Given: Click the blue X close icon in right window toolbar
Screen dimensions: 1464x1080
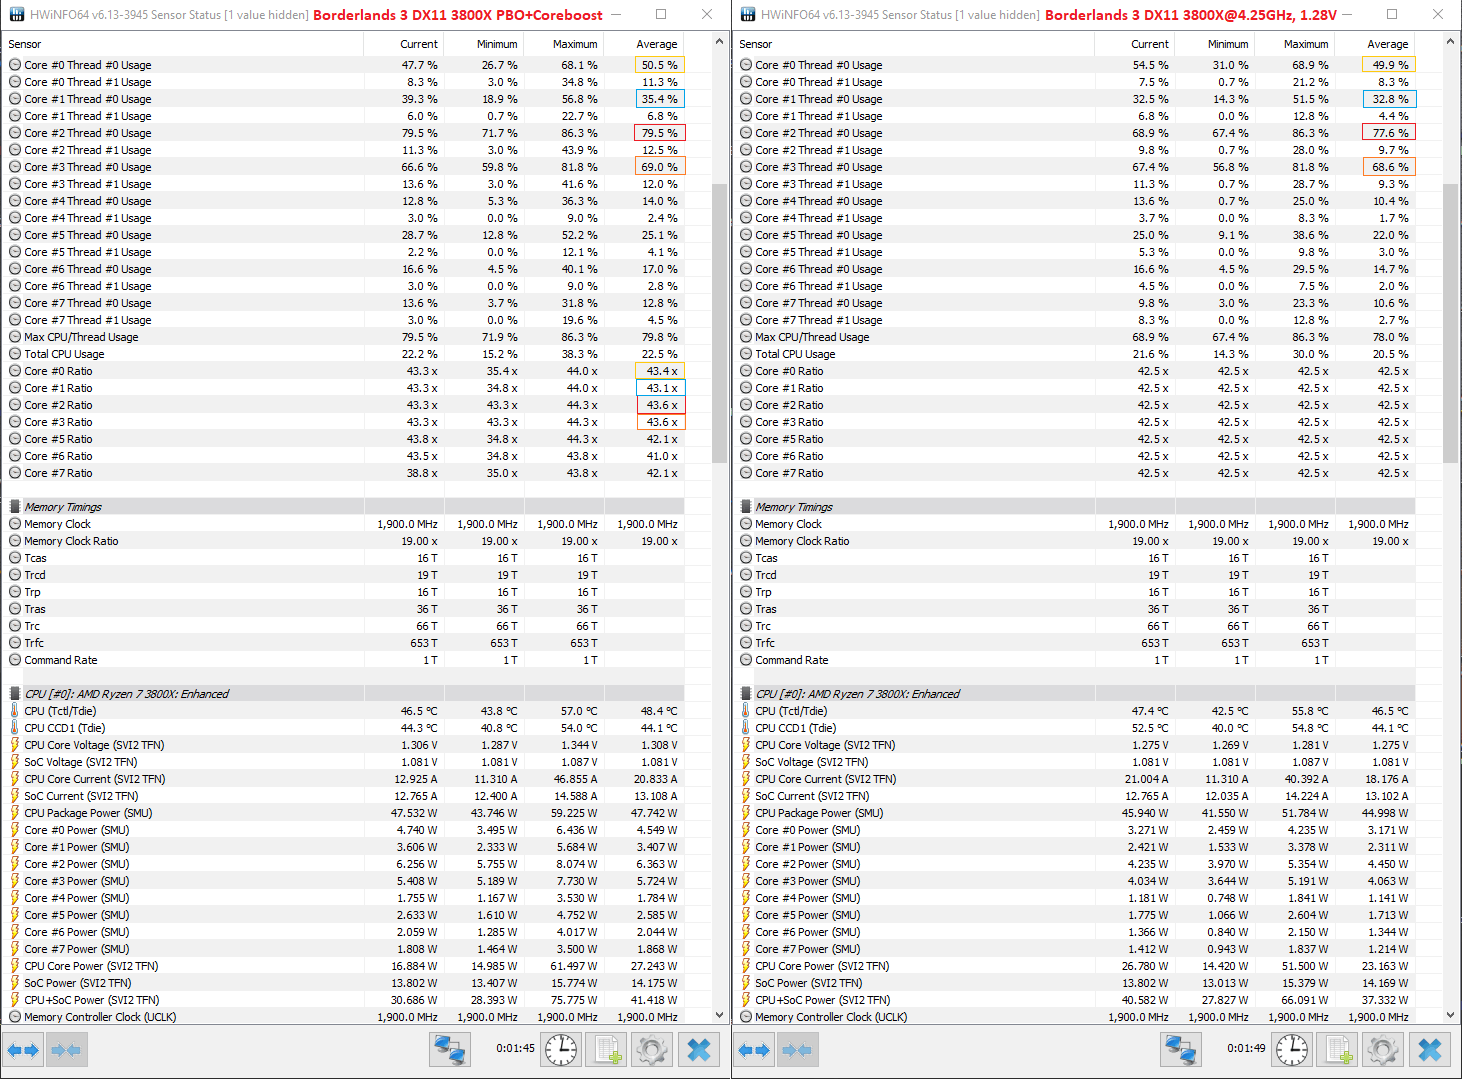Looking at the screenshot, I should [1430, 1050].
